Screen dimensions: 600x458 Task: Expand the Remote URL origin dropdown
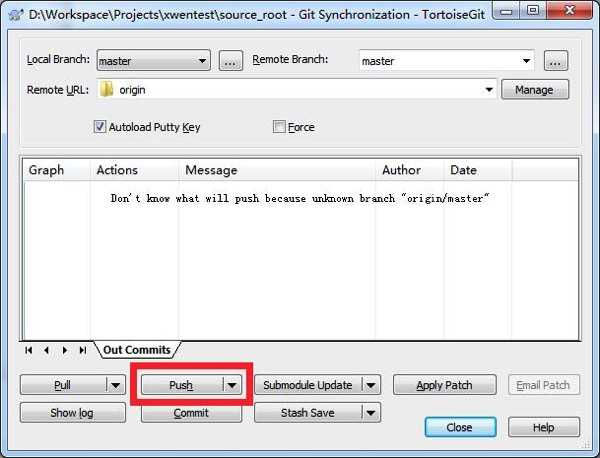click(489, 90)
